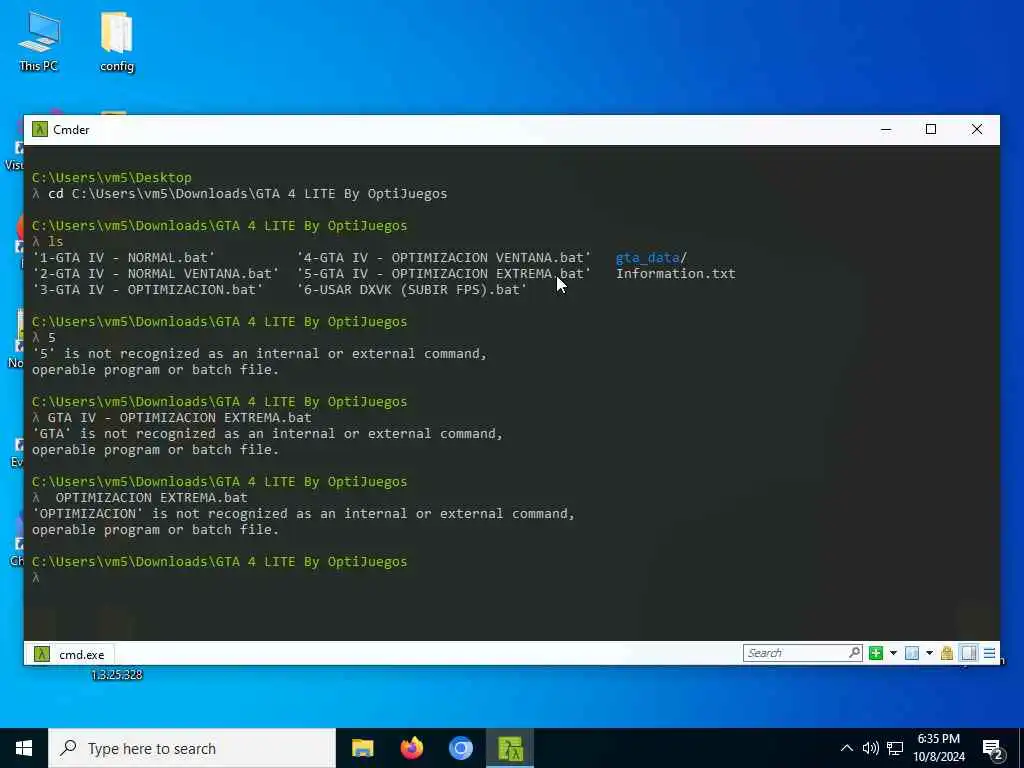This screenshot has width=1024, height=768.
Task: Click the "'OPTIMIZACION' is not recognized" error line
Action: click(303, 514)
